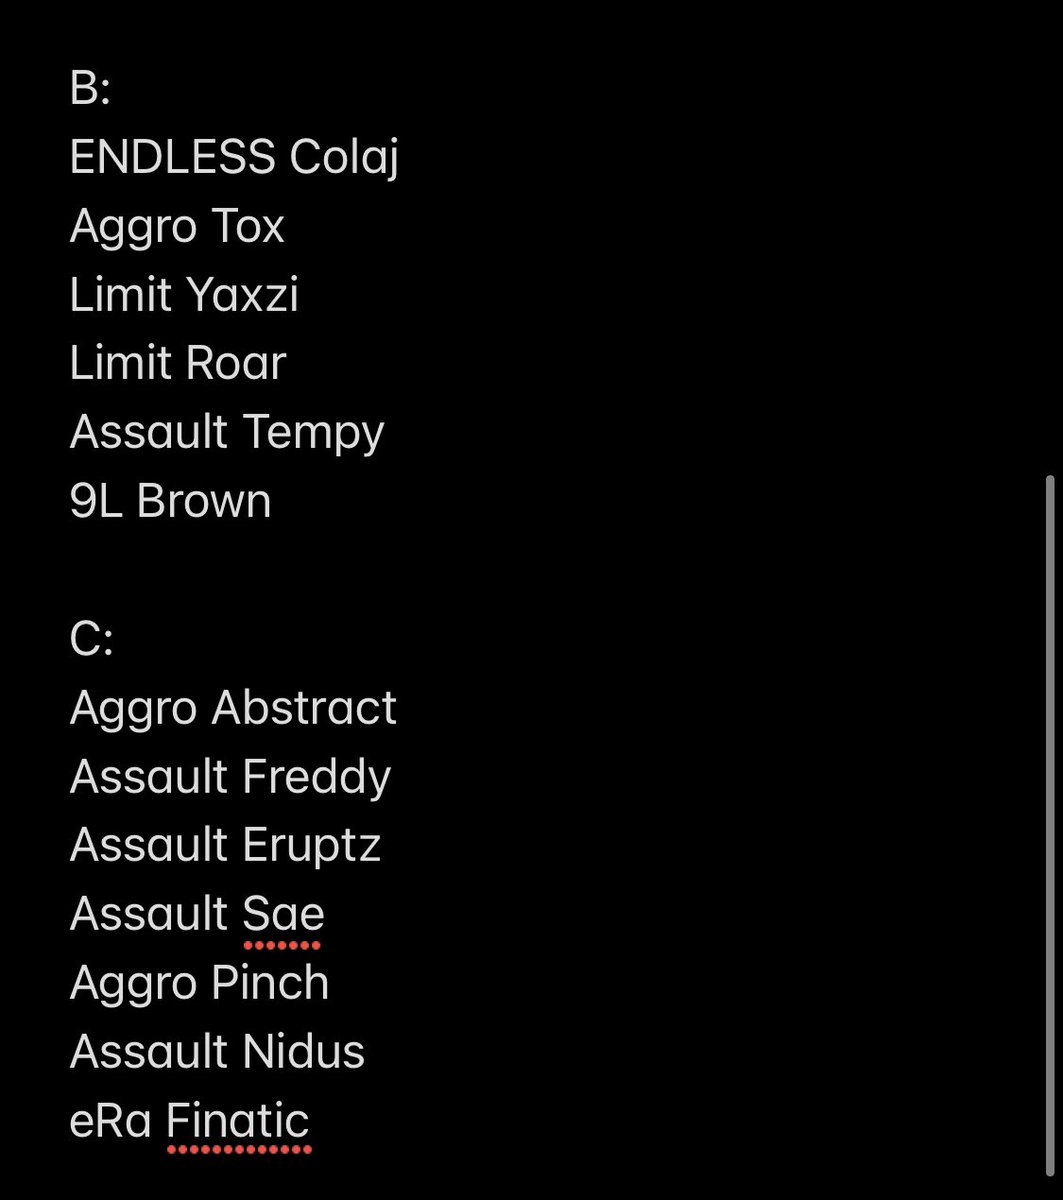Tap the Limit Yaxzi line
The image size is (1063, 1200).
pos(184,295)
